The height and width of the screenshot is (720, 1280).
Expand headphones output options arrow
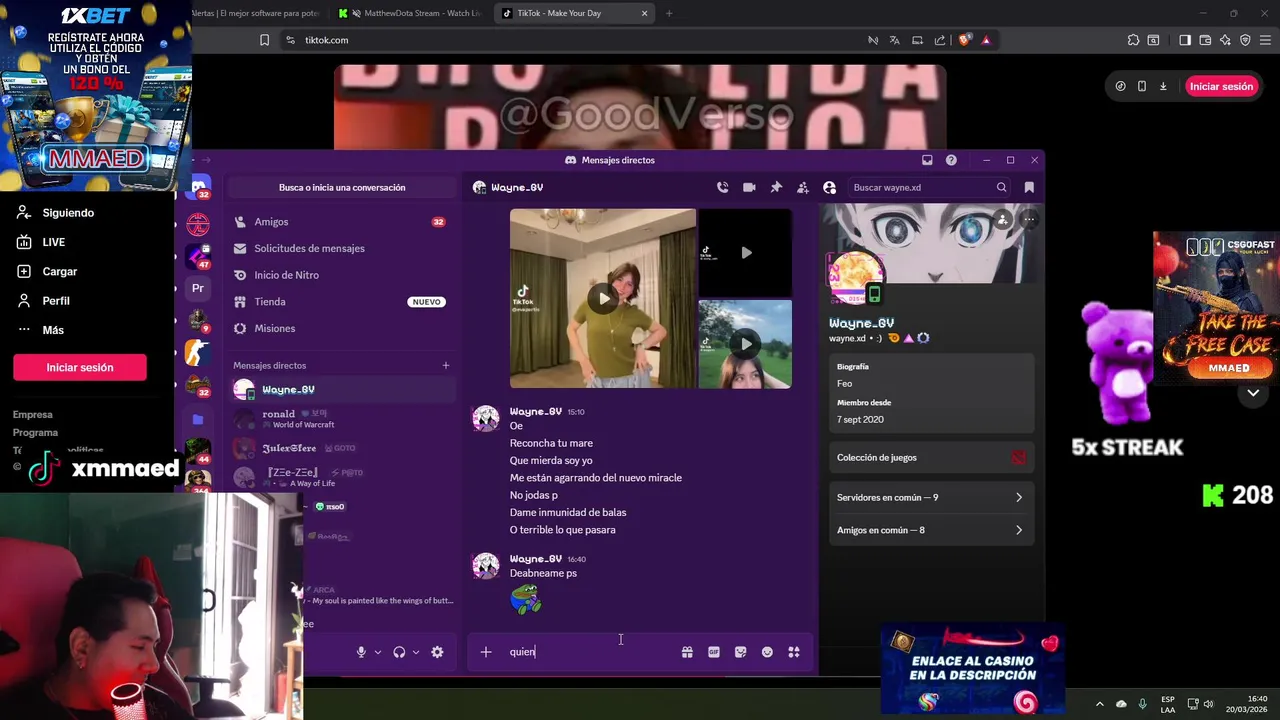(416, 652)
